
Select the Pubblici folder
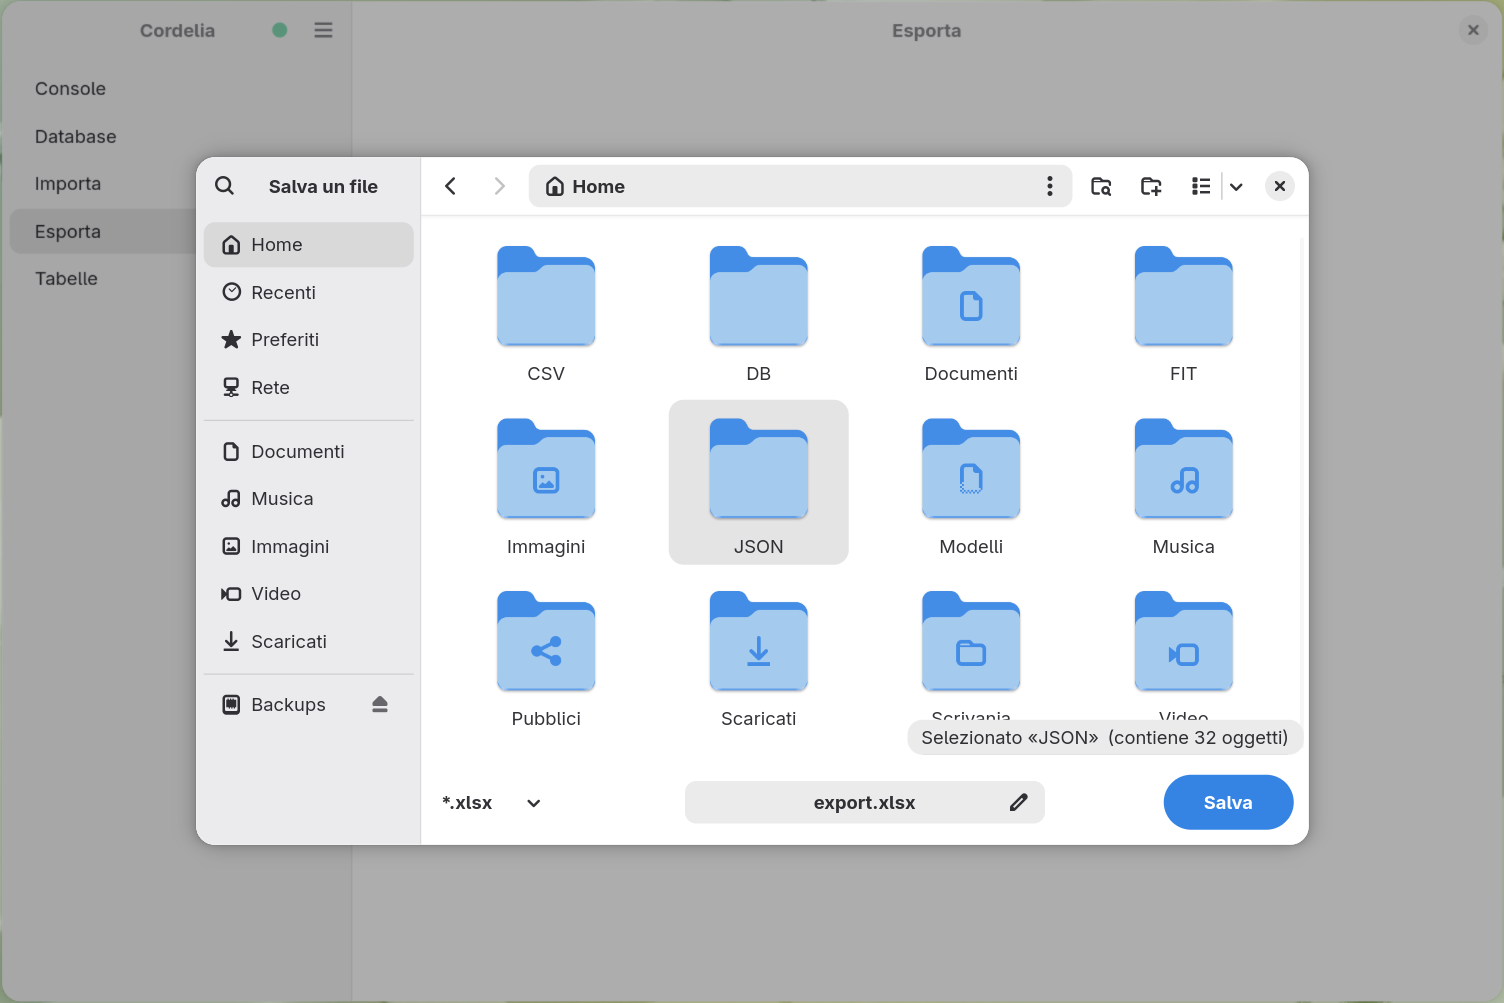[546, 658]
